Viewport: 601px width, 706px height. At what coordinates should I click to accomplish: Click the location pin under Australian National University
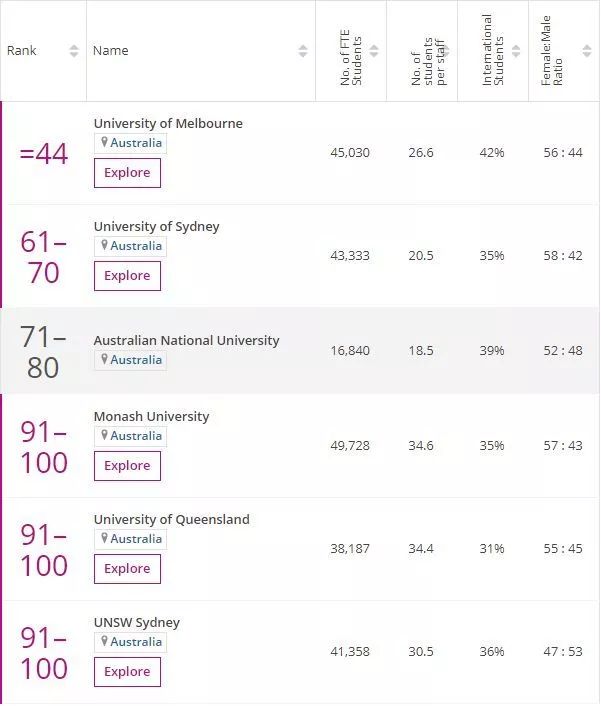click(x=103, y=360)
